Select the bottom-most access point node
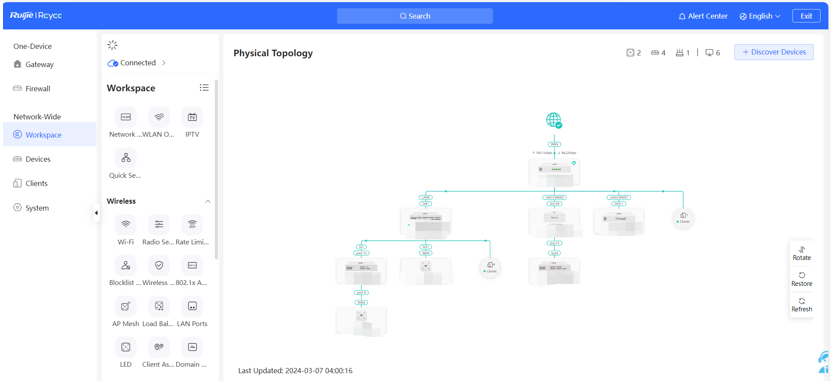This screenshot has height=385, width=831. [x=361, y=320]
